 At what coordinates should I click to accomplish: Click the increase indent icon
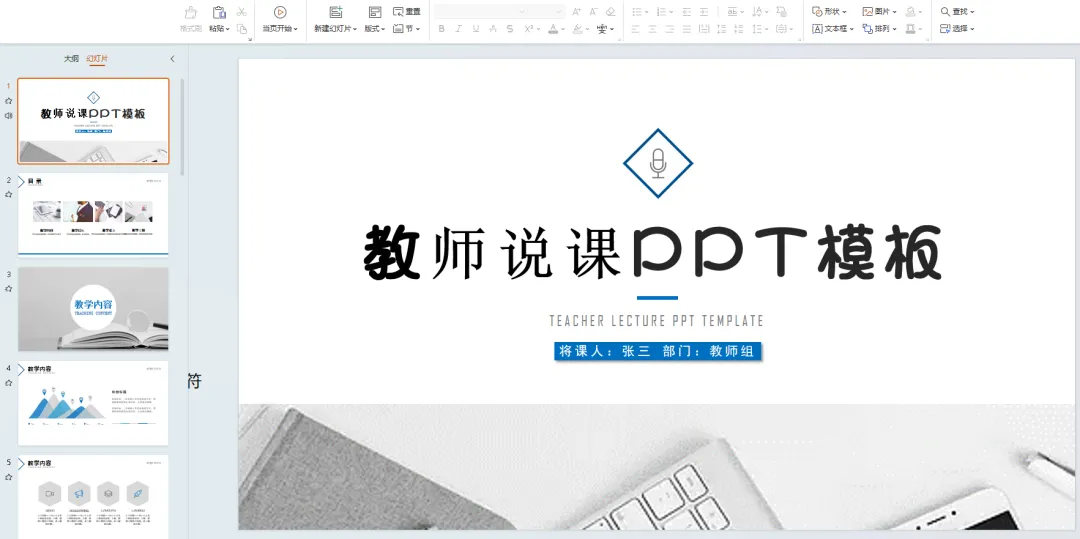click(703, 12)
